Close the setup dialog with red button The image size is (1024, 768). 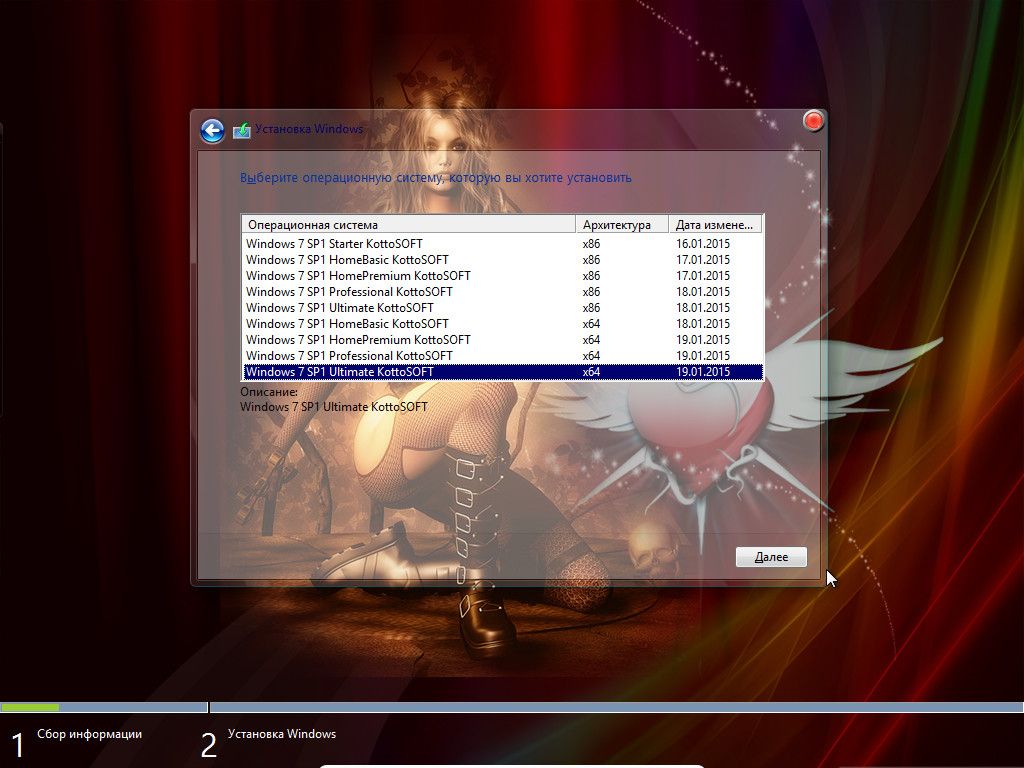pos(813,121)
